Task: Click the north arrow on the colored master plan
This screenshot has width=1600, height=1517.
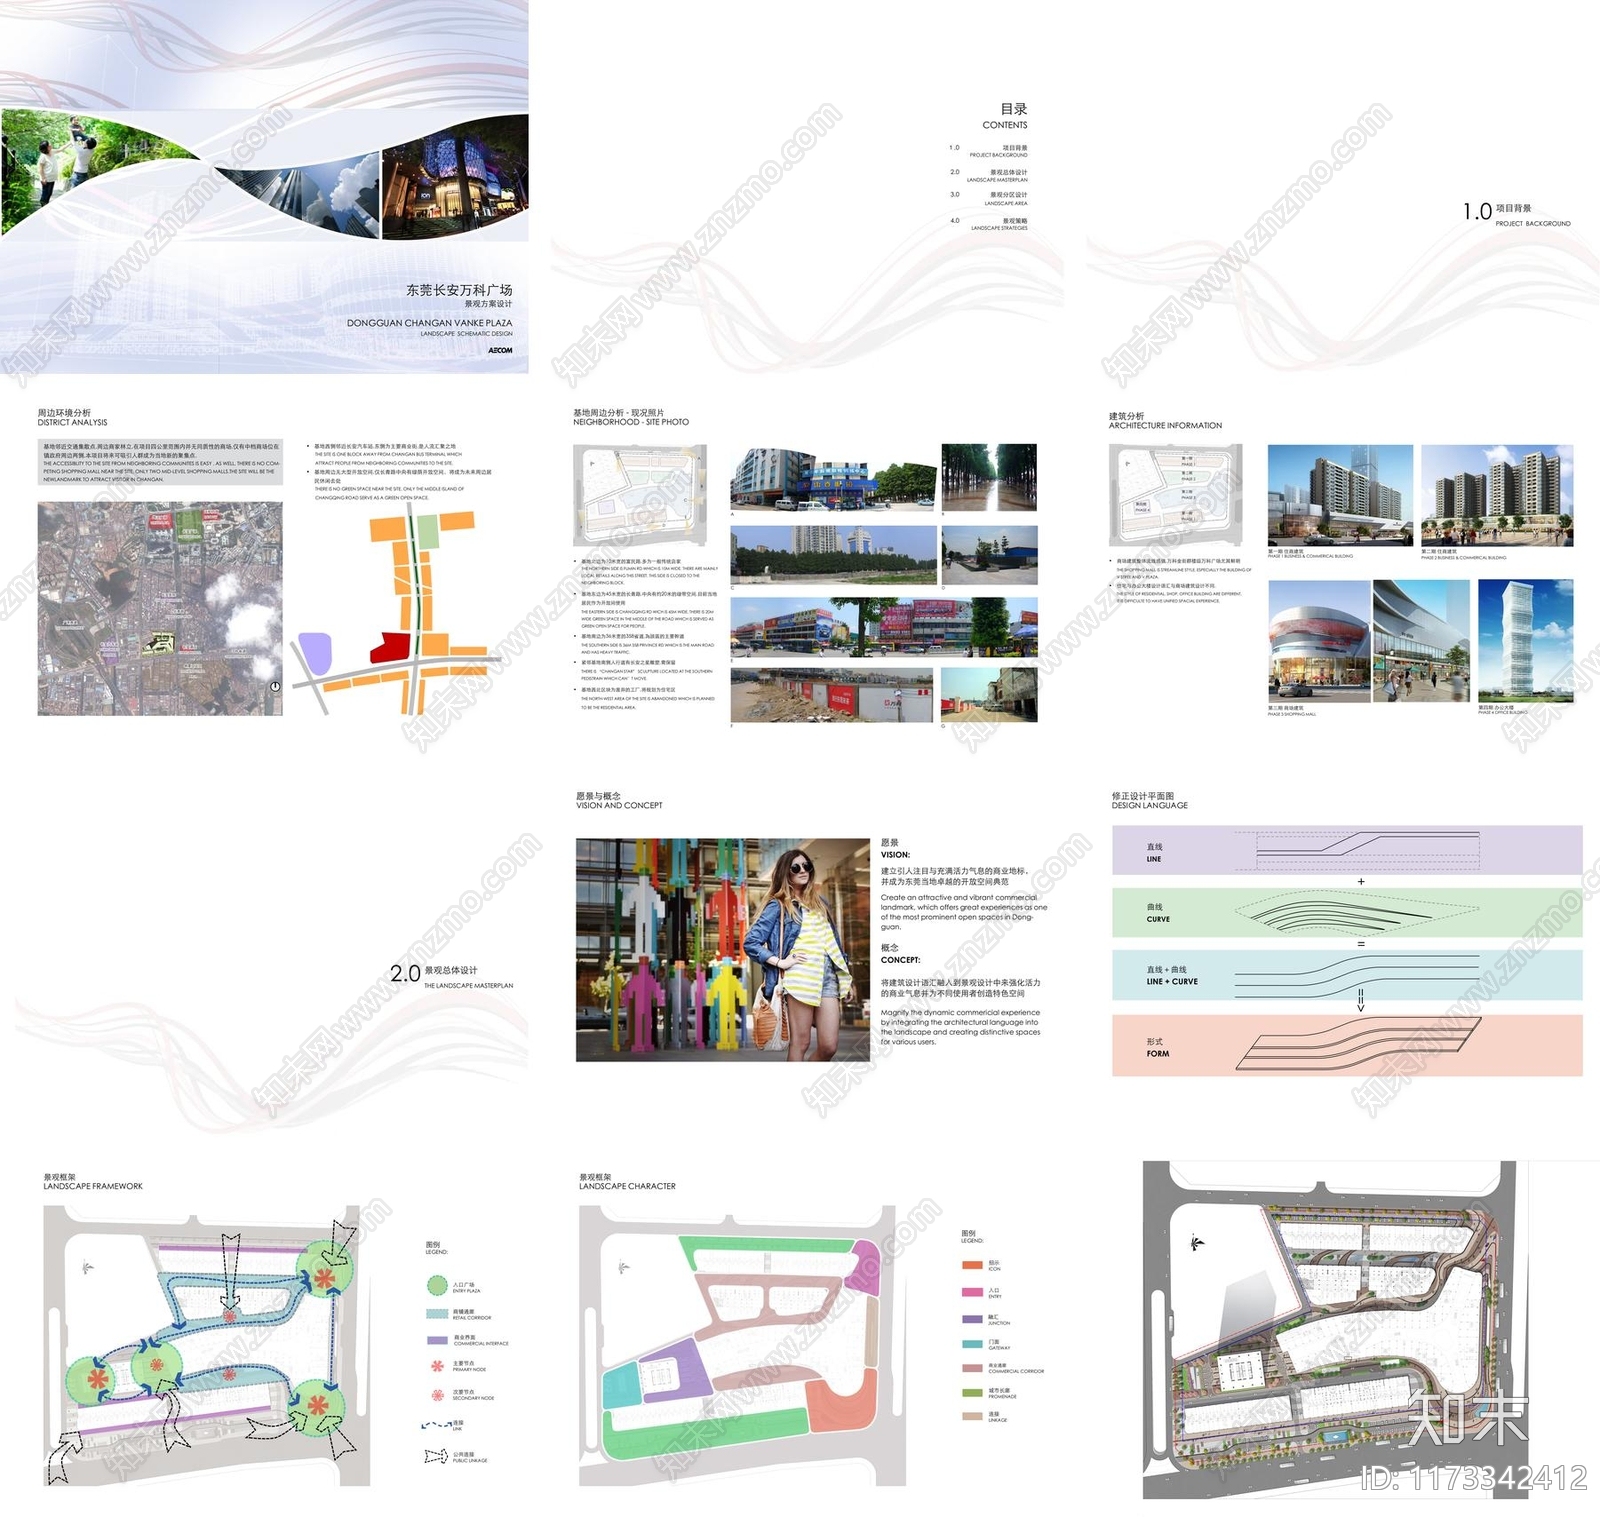Action: [1197, 1243]
